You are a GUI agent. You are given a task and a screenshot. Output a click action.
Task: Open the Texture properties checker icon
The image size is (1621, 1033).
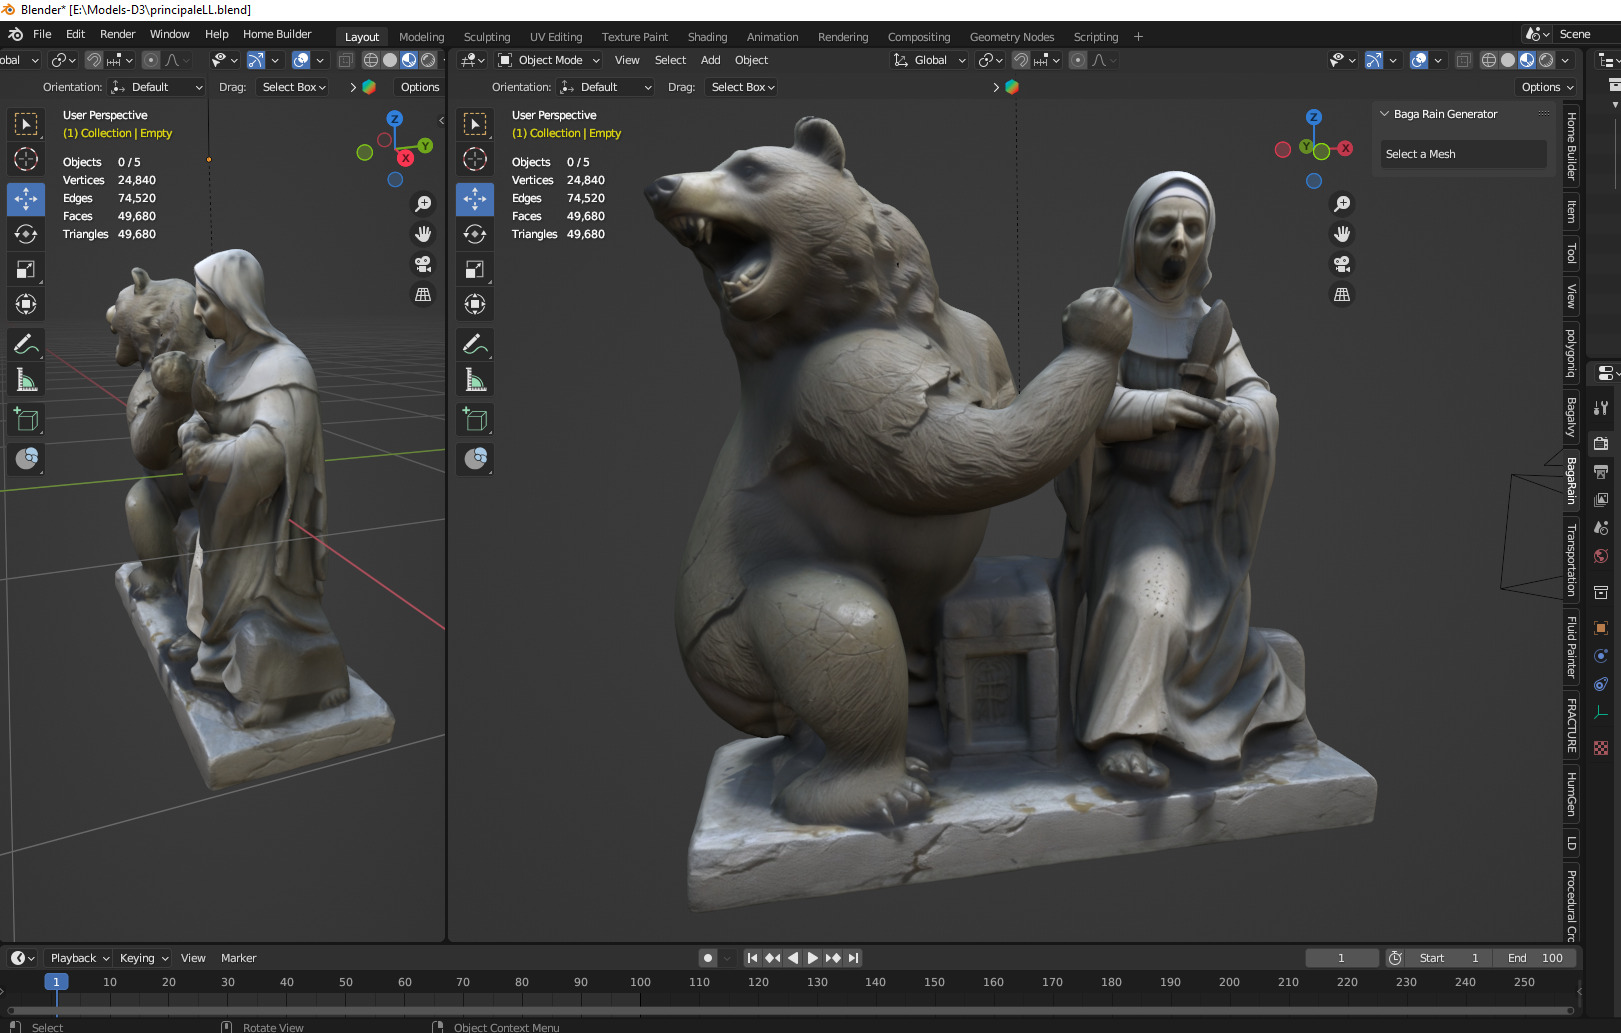1601,748
